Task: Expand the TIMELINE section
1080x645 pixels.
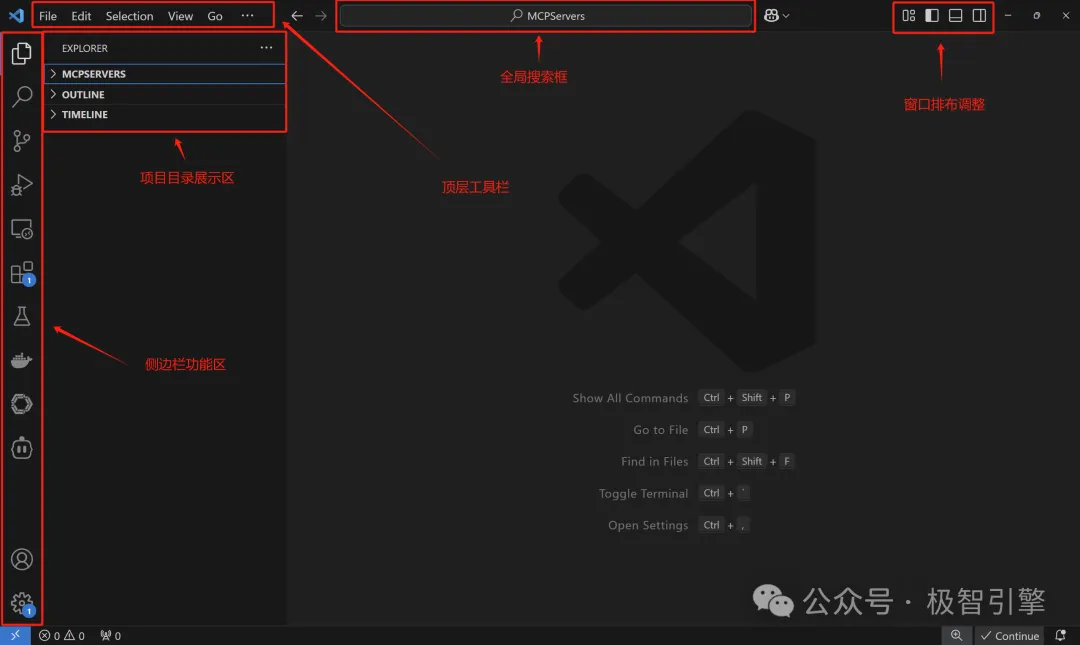Action: click(84, 114)
